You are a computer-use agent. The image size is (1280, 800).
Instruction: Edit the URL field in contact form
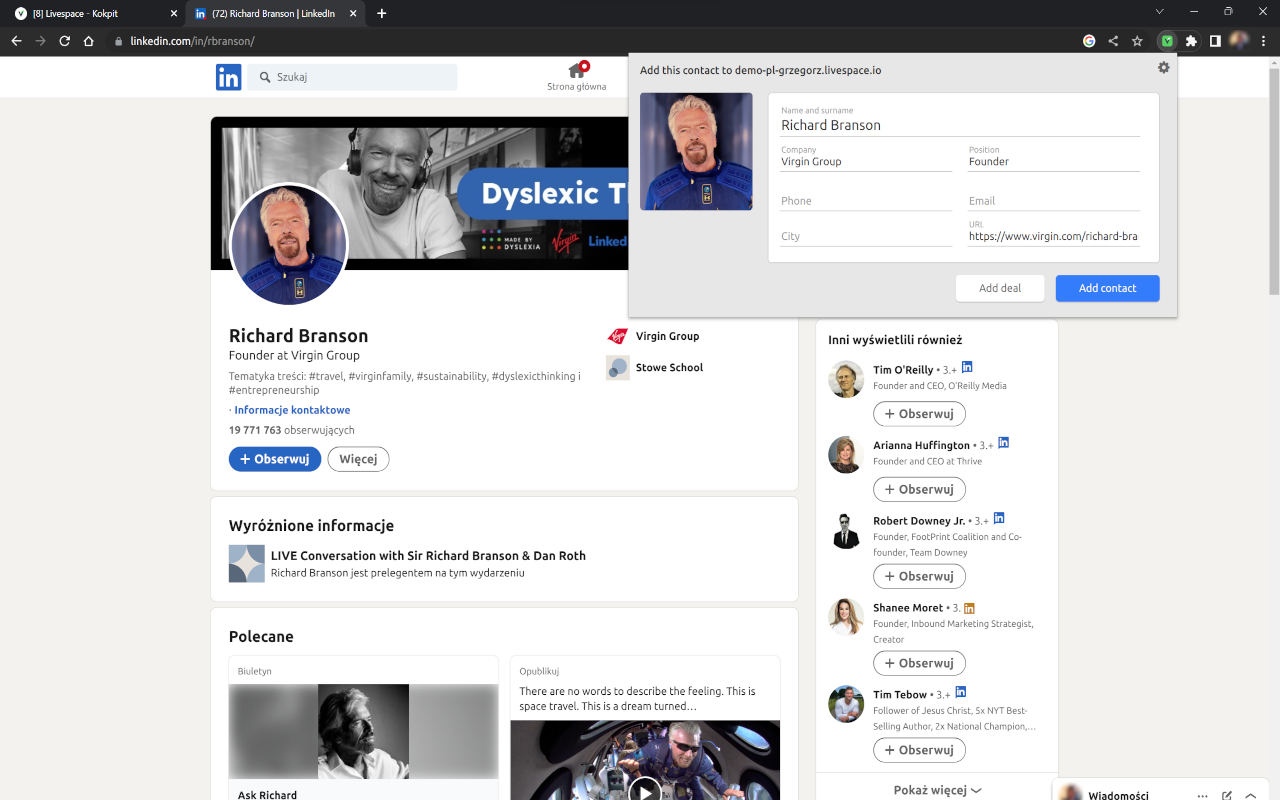coord(1054,237)
